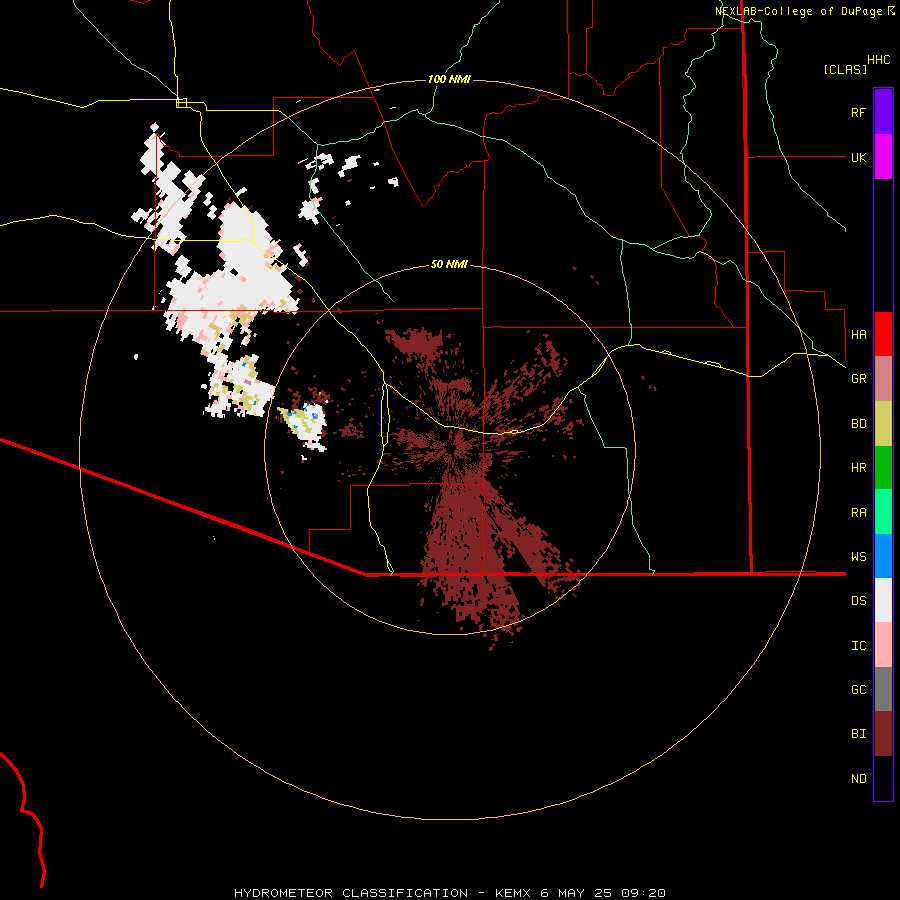
Task: Pick the green HR legend swatch
Action: coord(883,468)
